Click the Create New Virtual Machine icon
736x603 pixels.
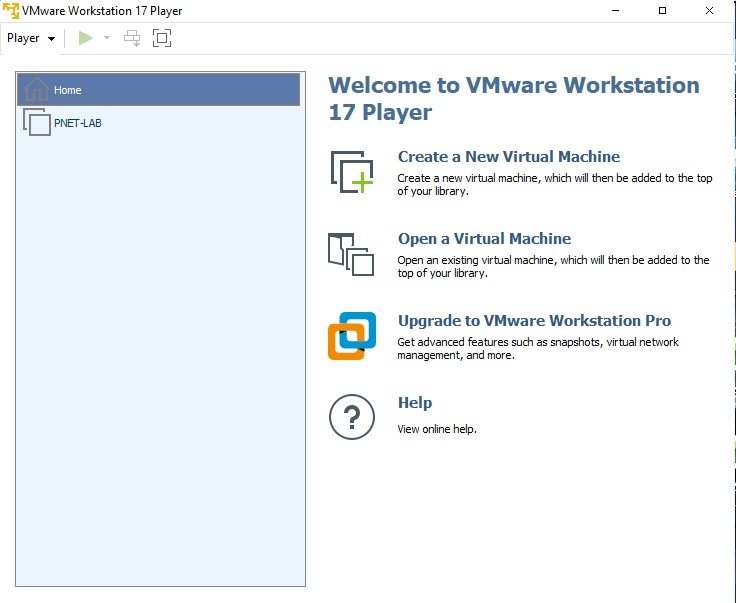pyautogui.click(x=351, y=173)
